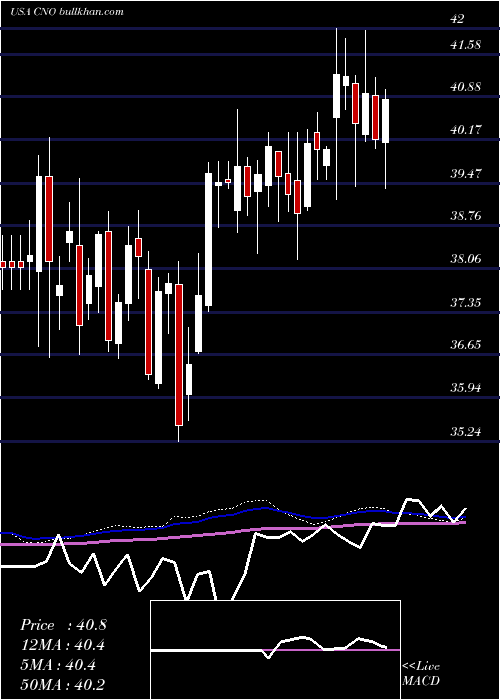The image size is (500, 700).
Task: Click inside the MACD inset chart box
Action: 275,650
